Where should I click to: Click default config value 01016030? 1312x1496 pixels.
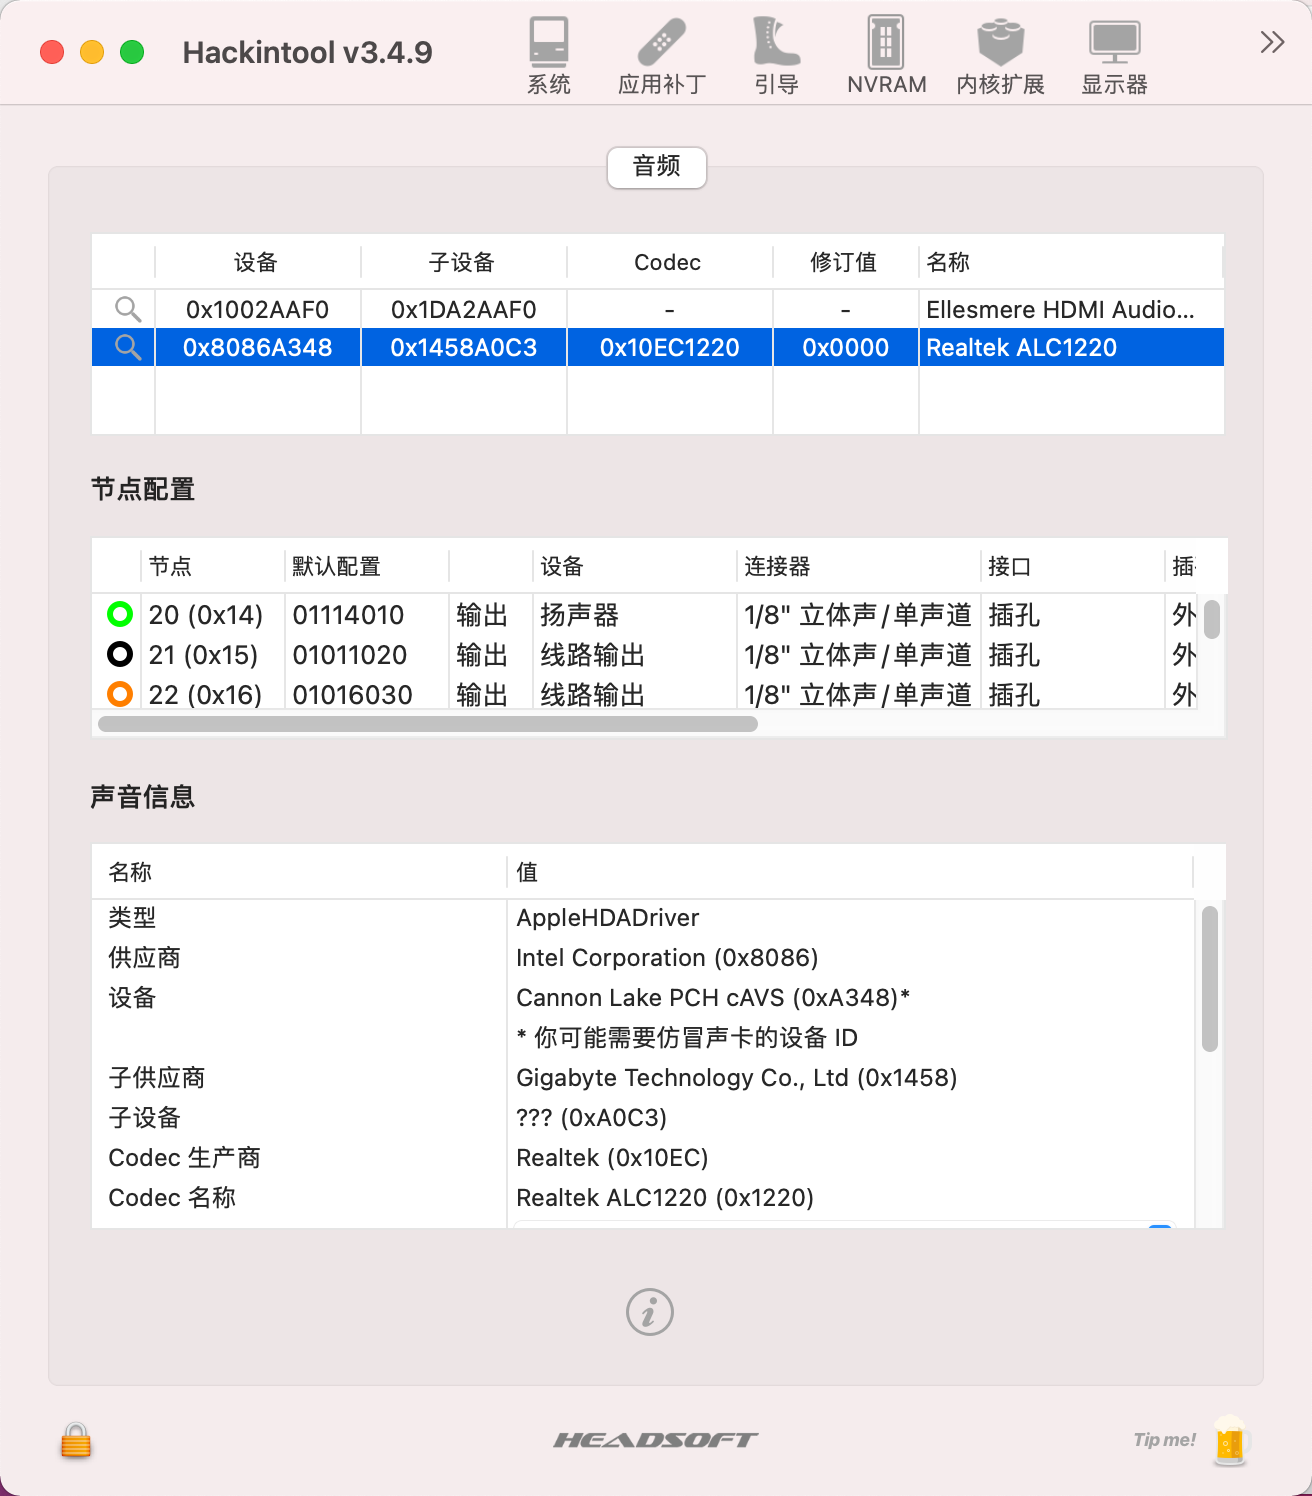pyautogui.click(x=352, y=695)
